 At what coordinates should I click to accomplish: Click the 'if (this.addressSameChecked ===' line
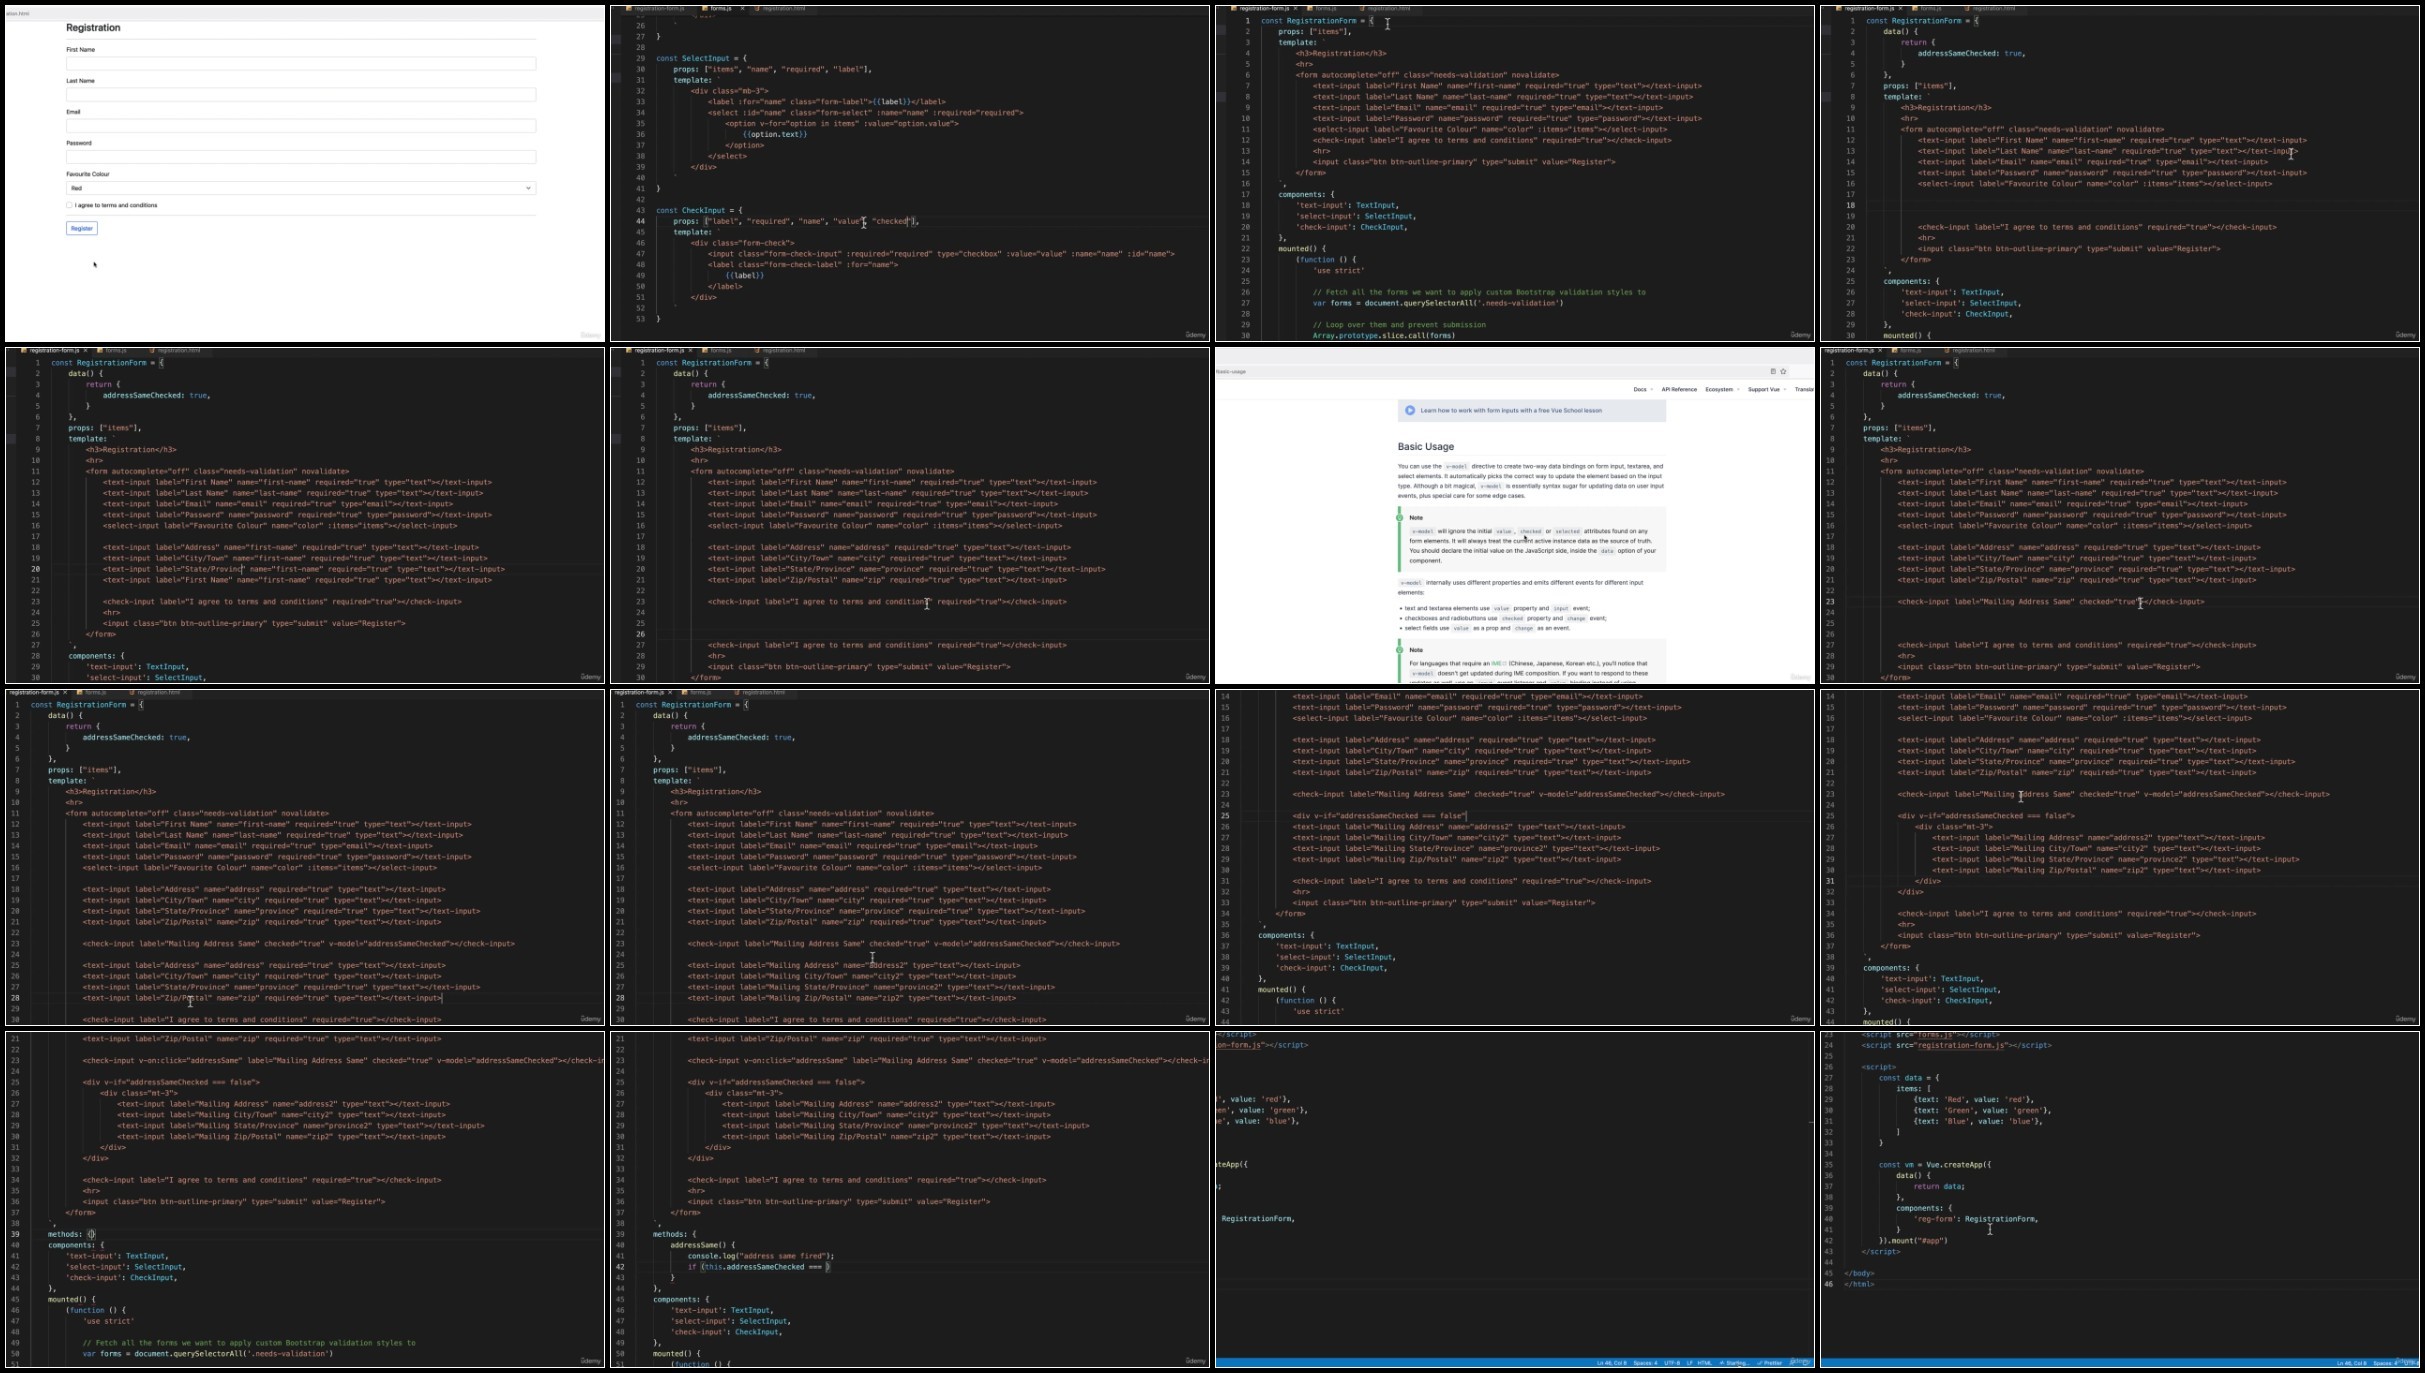(x=759, y=1267)
